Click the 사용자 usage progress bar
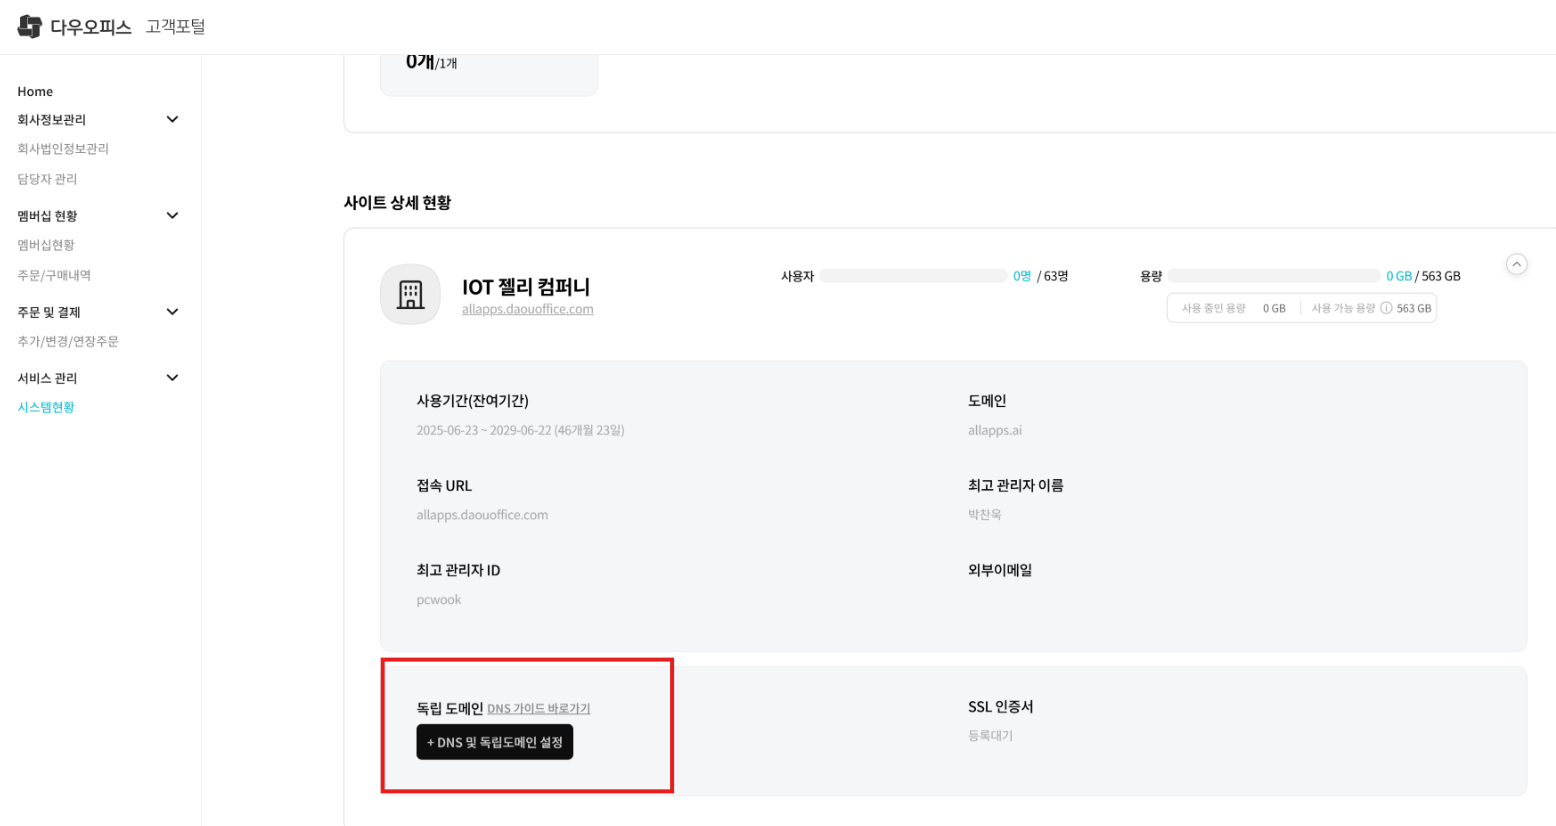The image size is (1556, 826). tap(912, 276)
